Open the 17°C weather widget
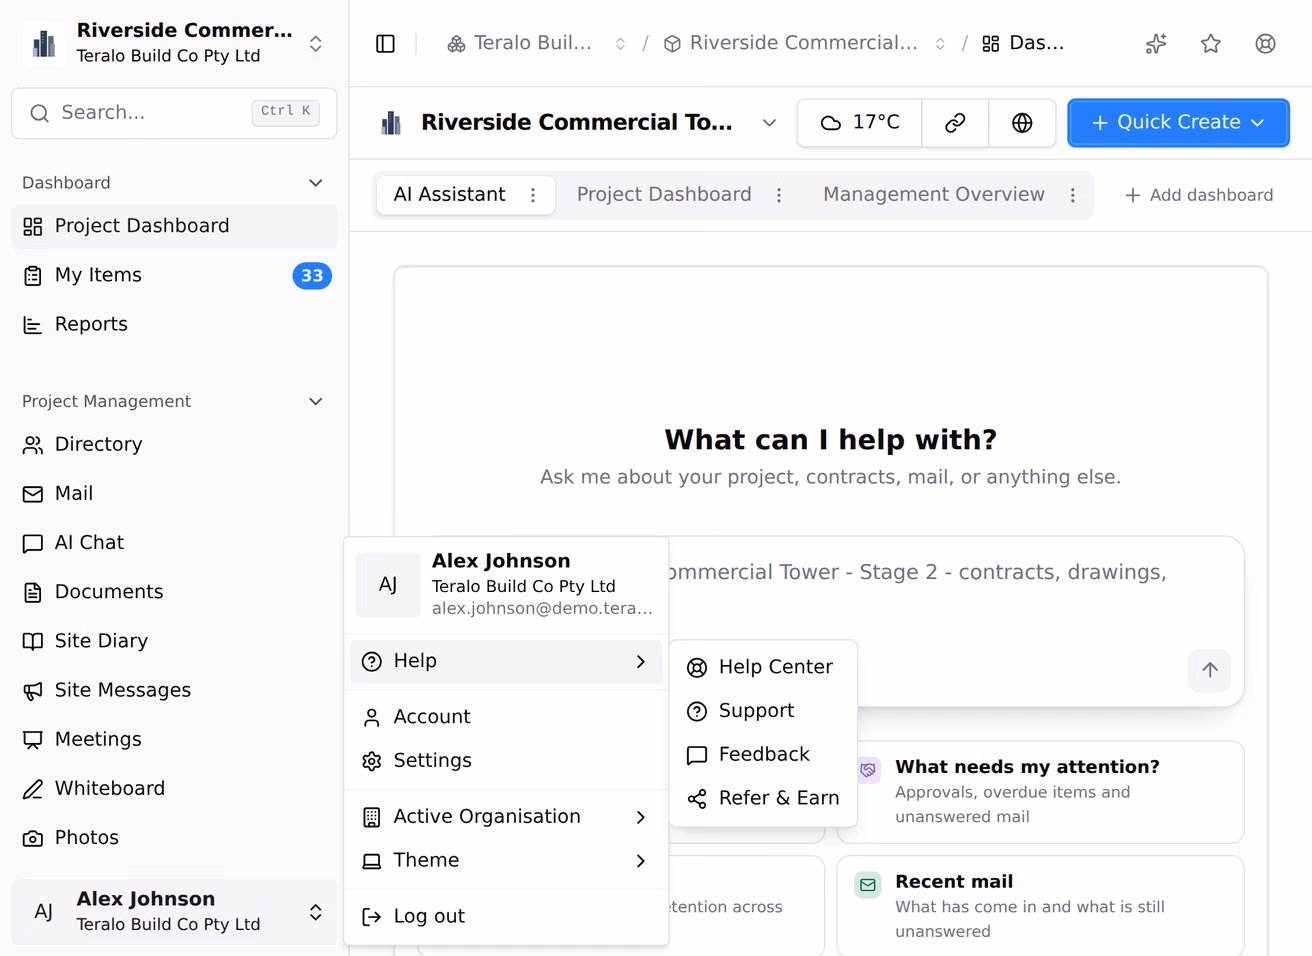 860,122
